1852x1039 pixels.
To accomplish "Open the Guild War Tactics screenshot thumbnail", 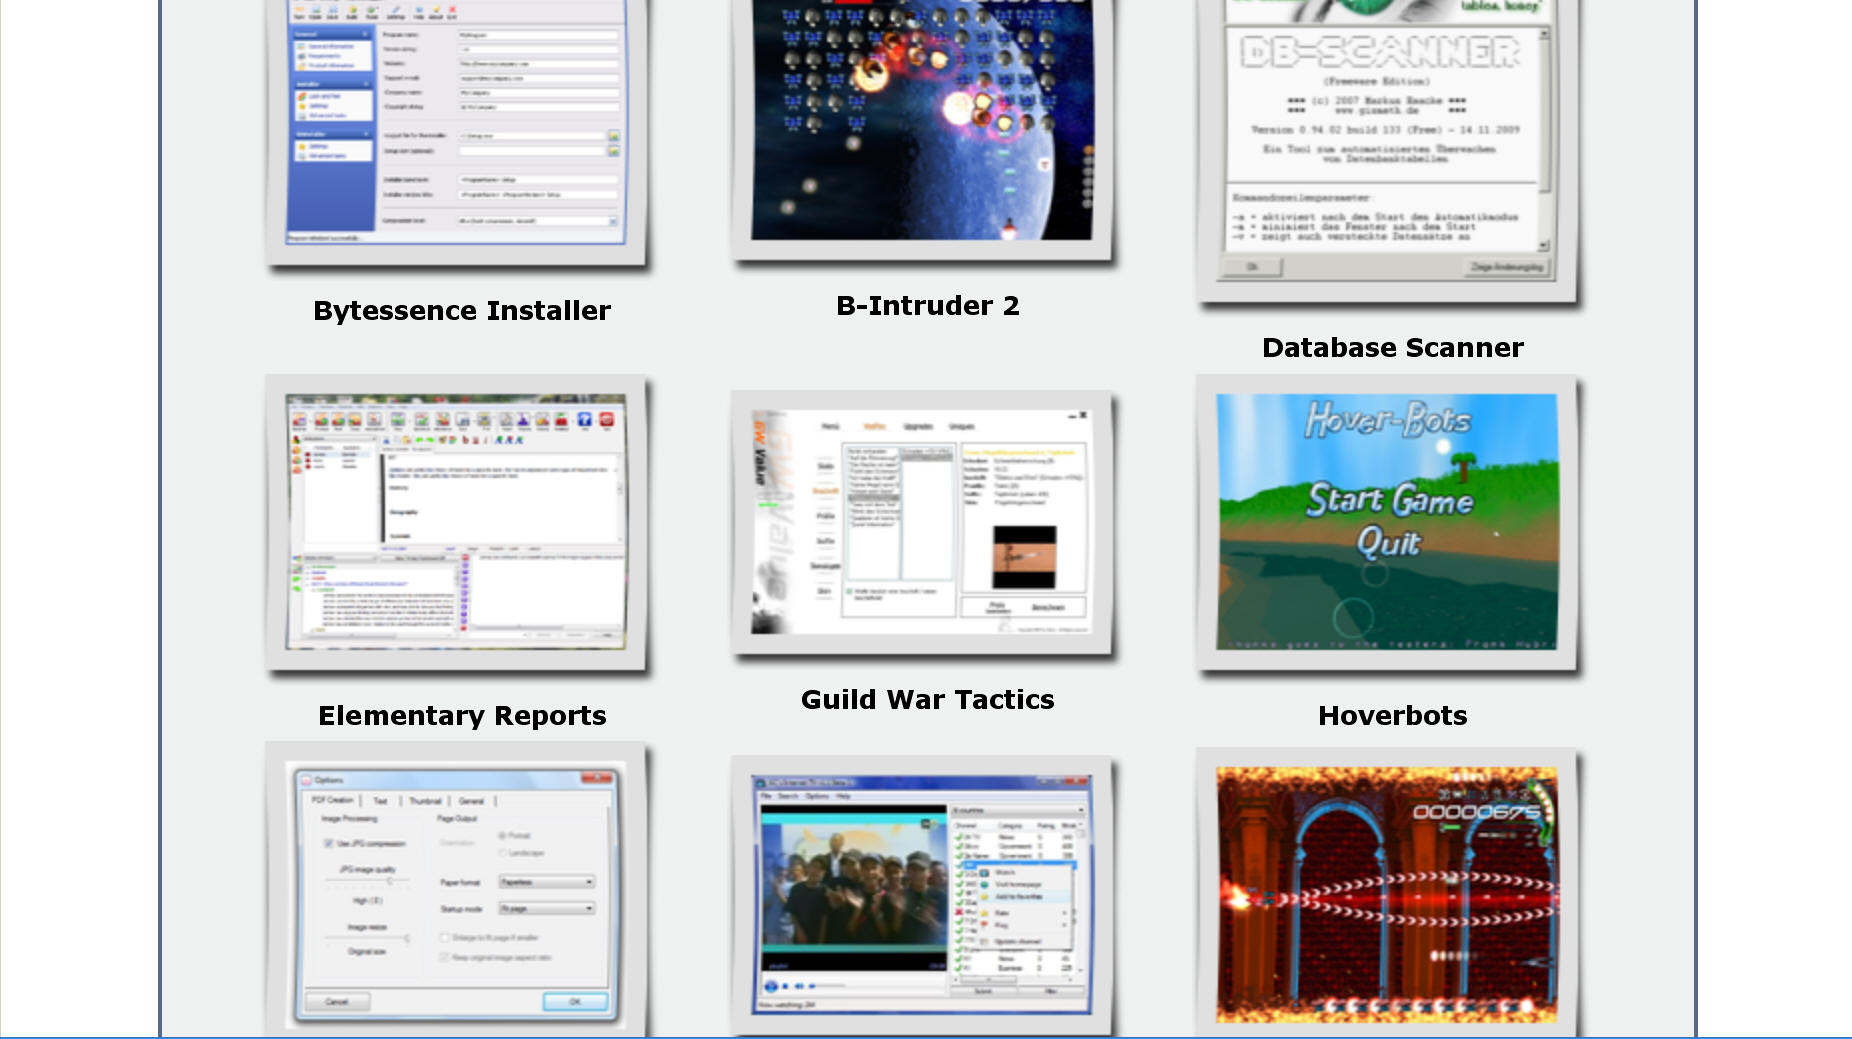I will [x=921, y=521].
